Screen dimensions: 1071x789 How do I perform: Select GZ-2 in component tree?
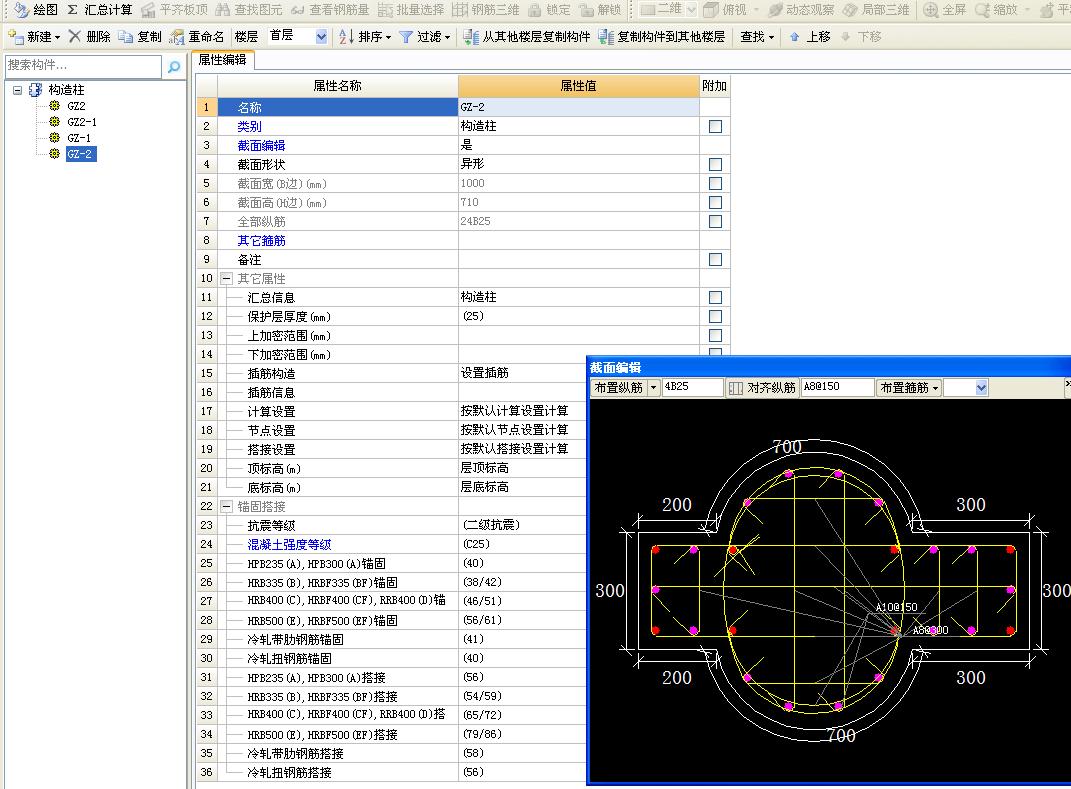click(x=80, y=154)
